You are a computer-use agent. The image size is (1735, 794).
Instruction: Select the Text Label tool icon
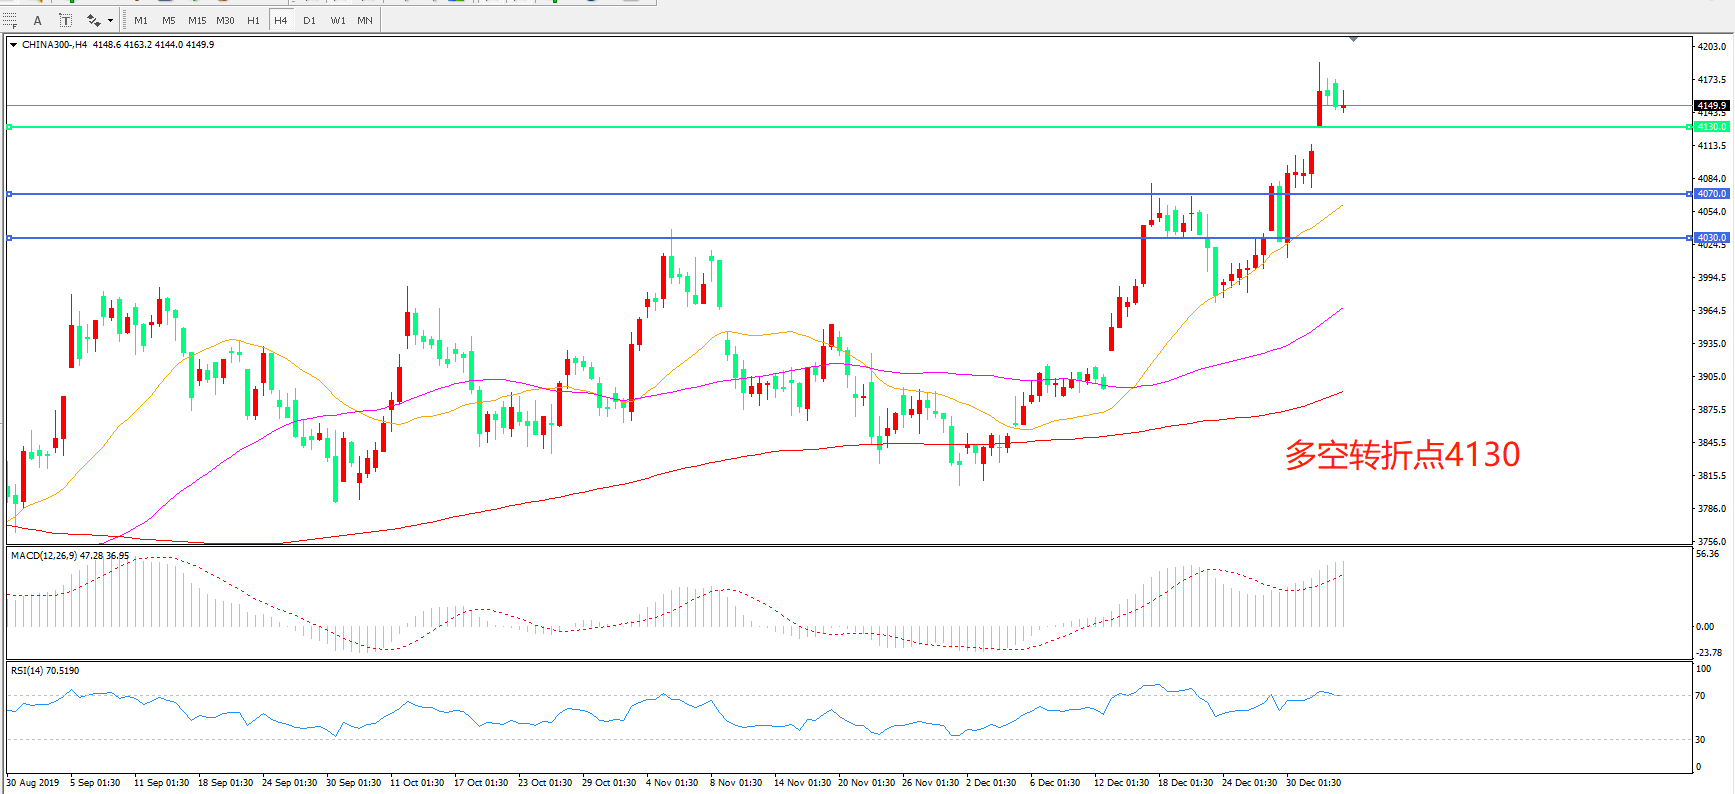(66, 20)
